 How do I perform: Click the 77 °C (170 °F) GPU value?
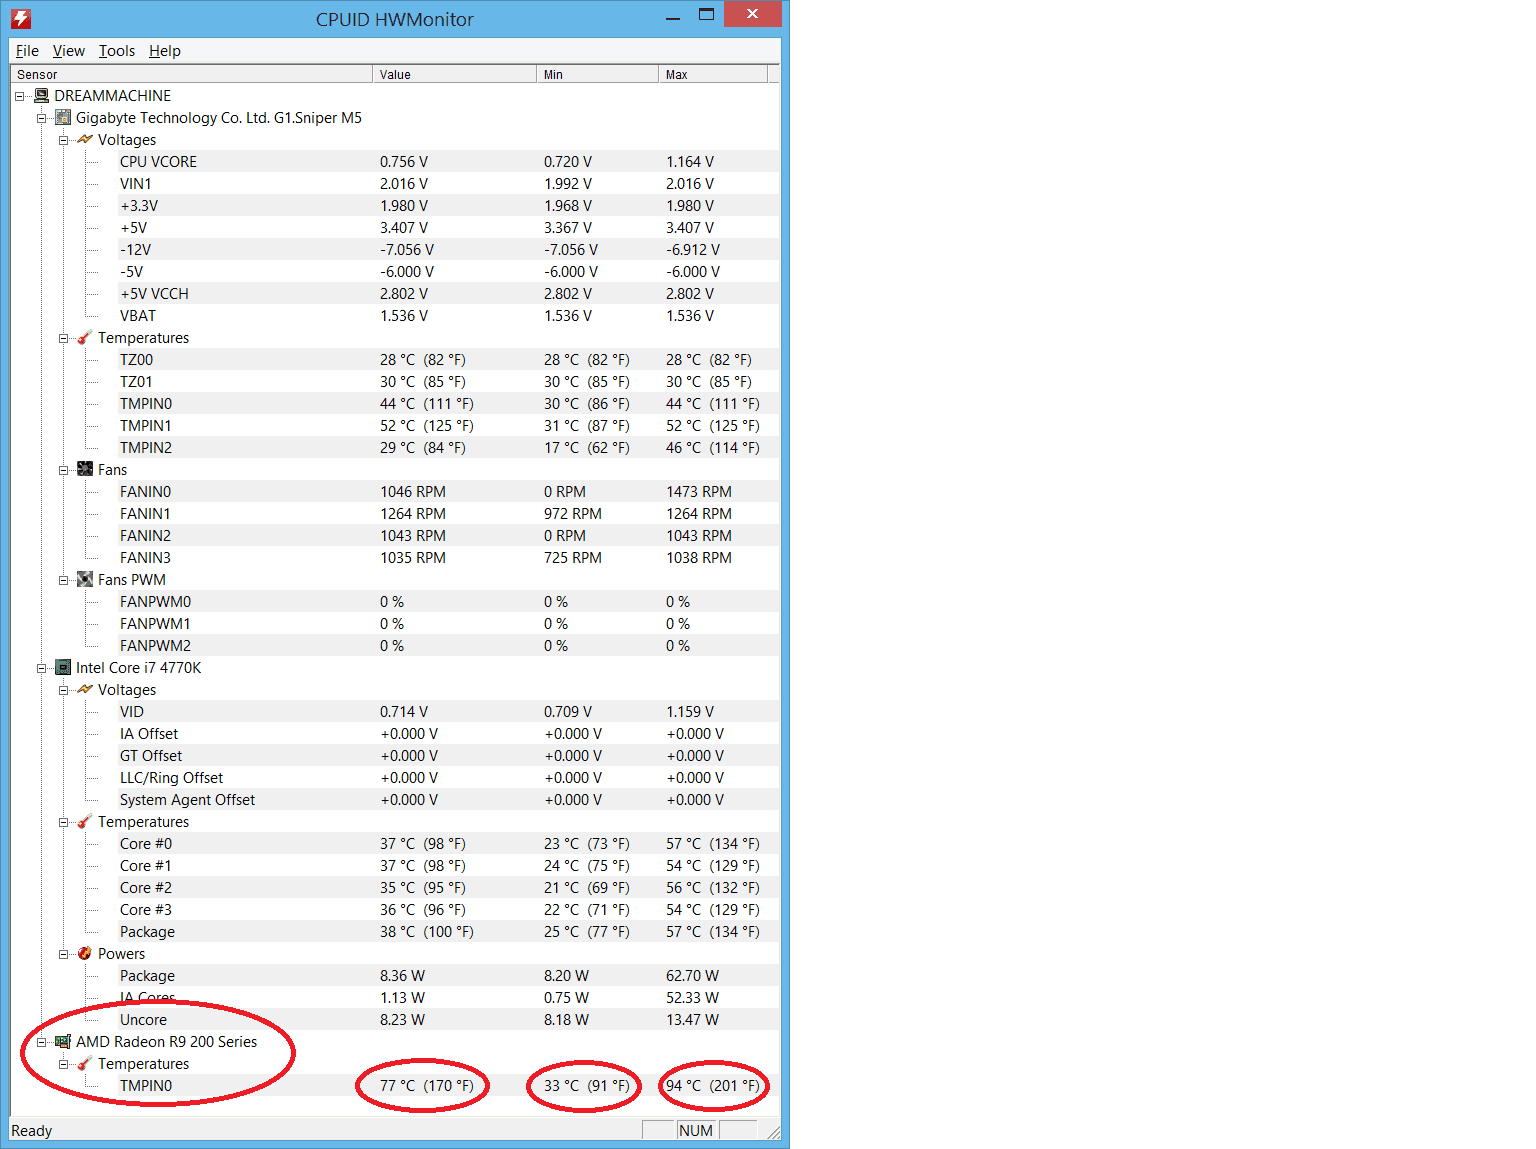pos(427,1085)
